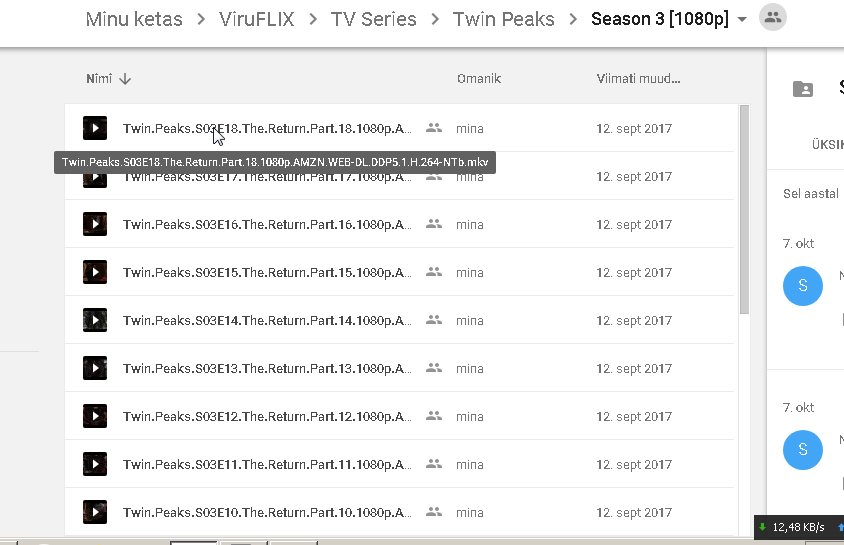The image size is (844, 545).
Task: Click the shared folder icon in details panel
Action: (803, 88)
